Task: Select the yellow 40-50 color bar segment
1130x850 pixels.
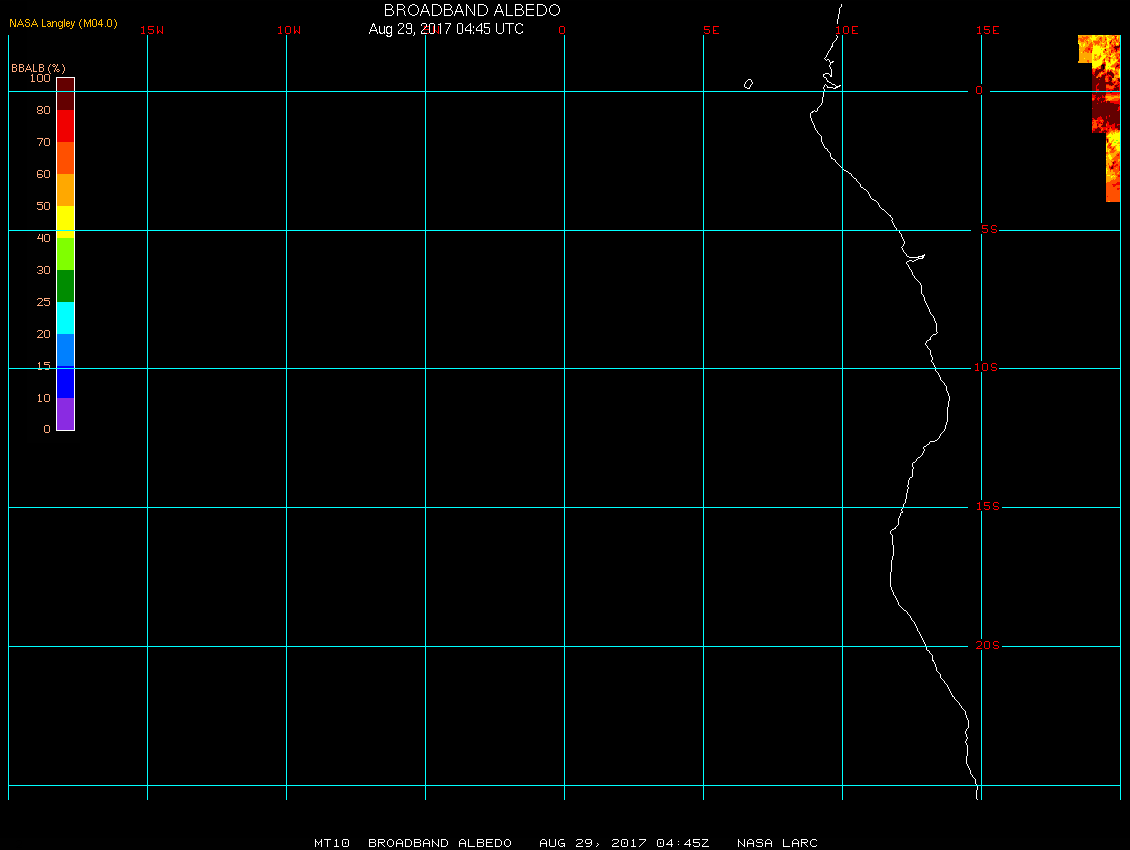Action: (x=66, y=222)
